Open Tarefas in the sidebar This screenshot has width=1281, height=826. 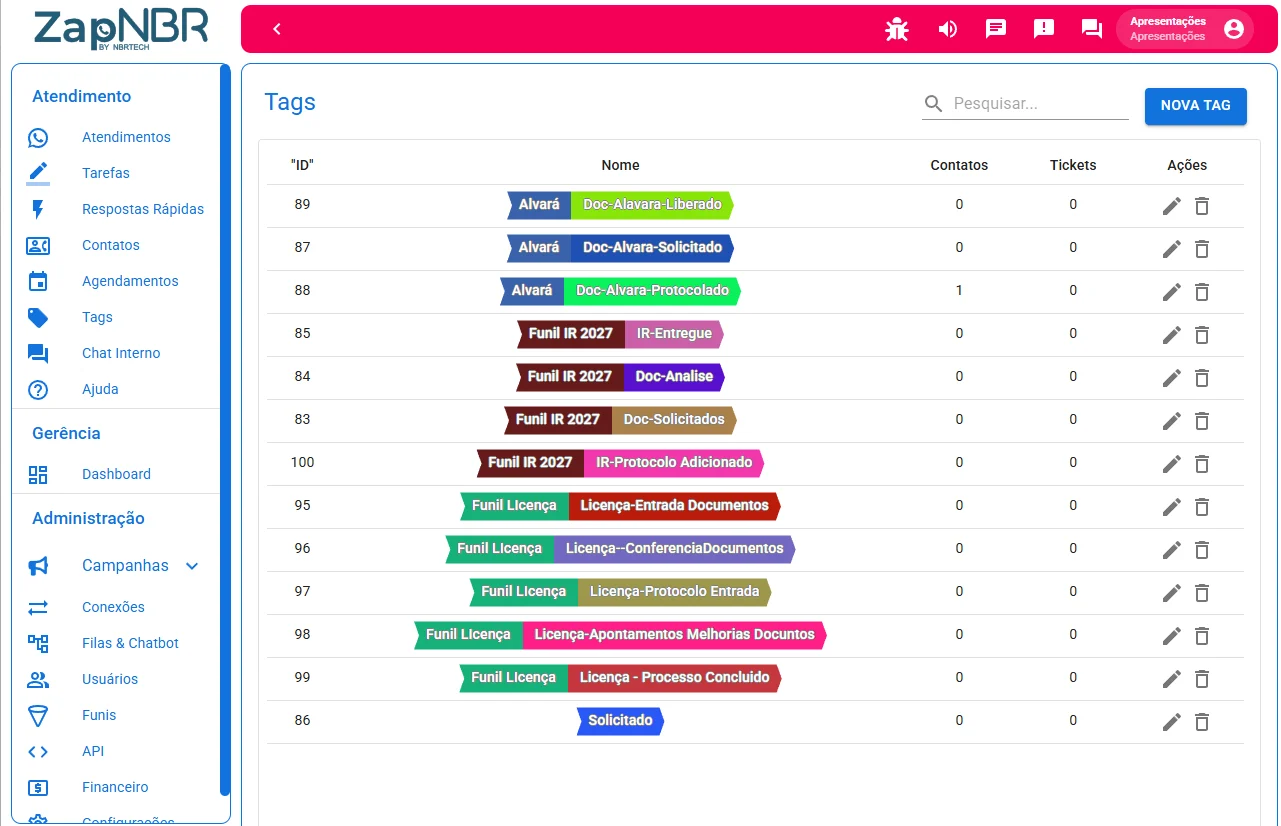click(x=106, y=173)
